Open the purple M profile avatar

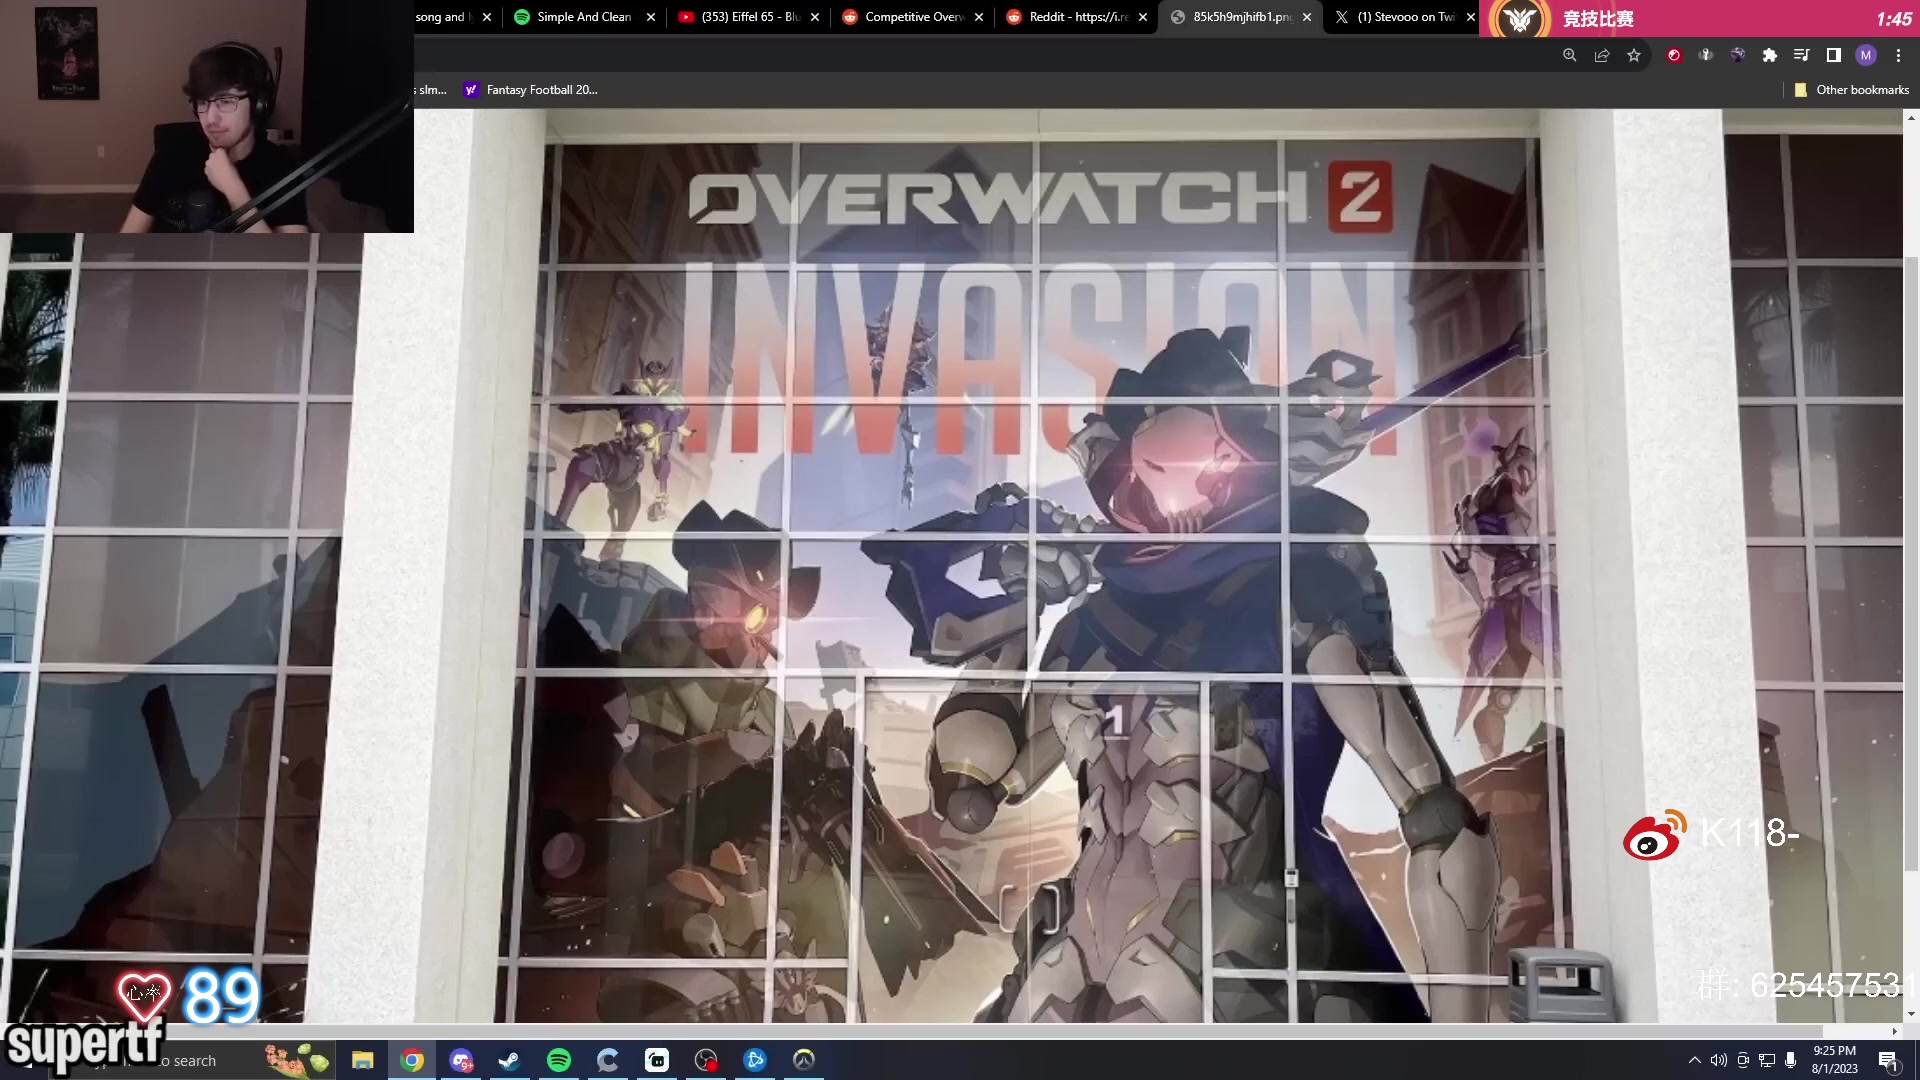1866,56
